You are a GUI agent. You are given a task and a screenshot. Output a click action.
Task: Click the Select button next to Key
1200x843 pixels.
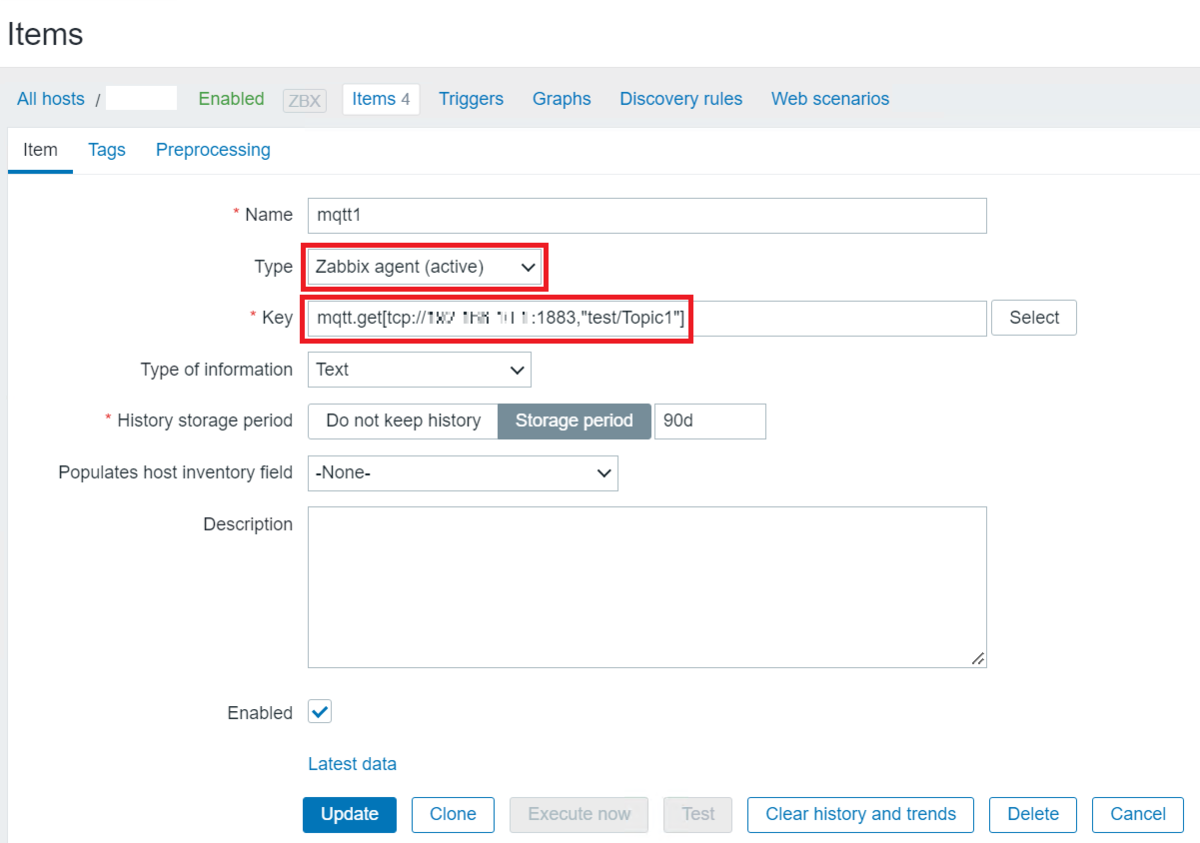click(x=1034, y=318)
